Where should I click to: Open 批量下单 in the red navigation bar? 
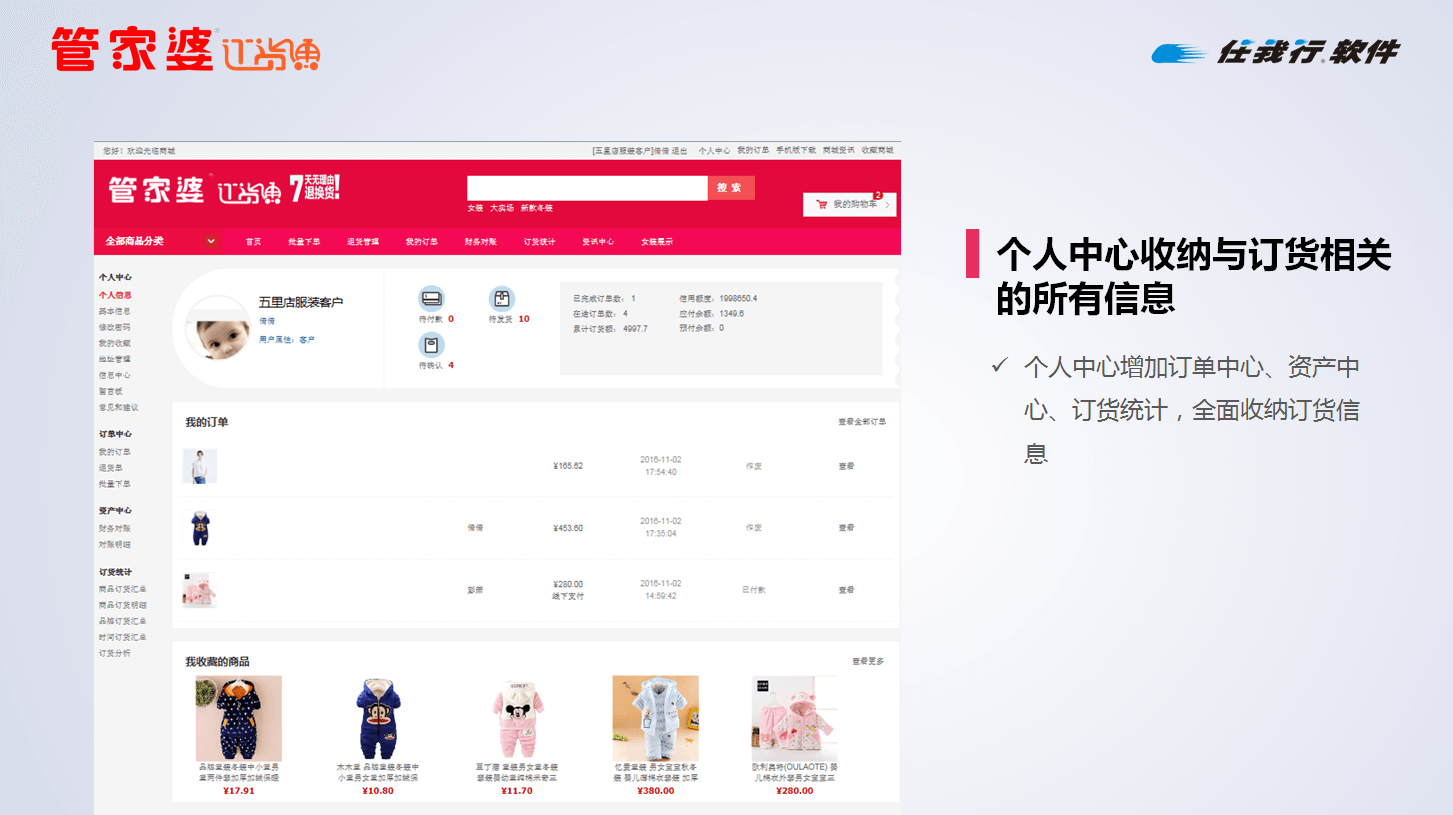[x=304, y=242]
